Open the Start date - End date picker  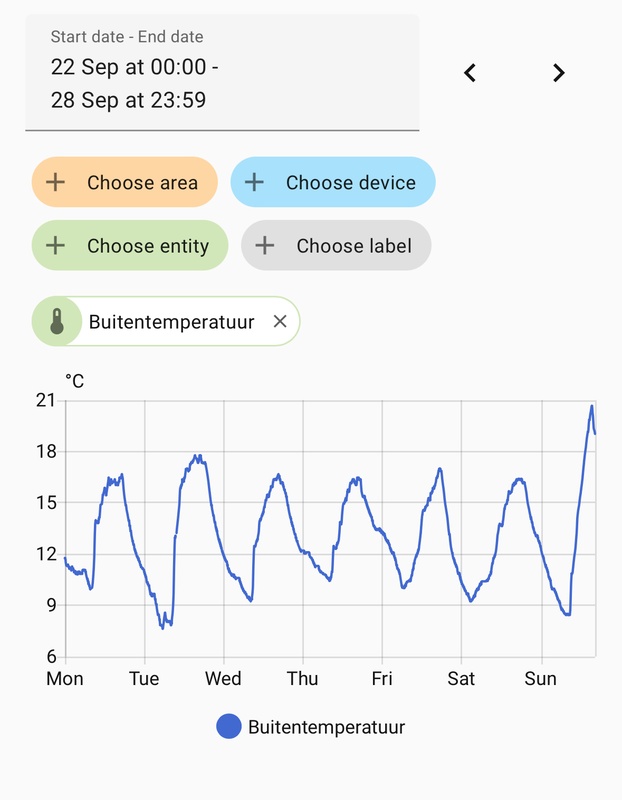[222, 72]
